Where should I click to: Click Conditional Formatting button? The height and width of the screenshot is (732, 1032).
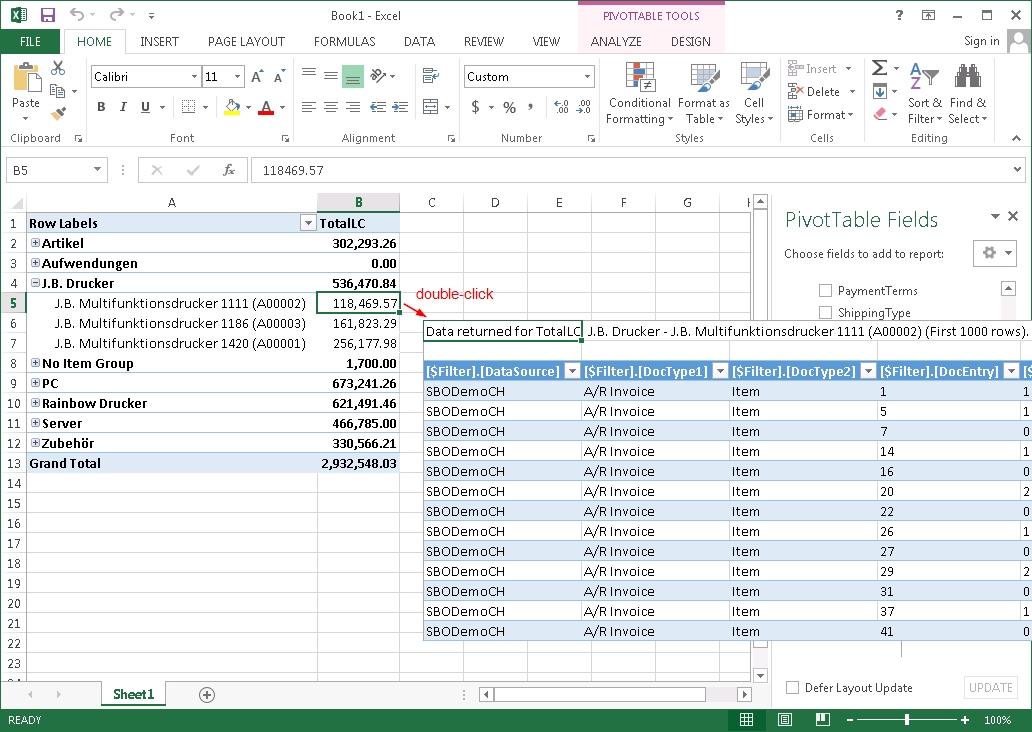[x=639, y=93]
